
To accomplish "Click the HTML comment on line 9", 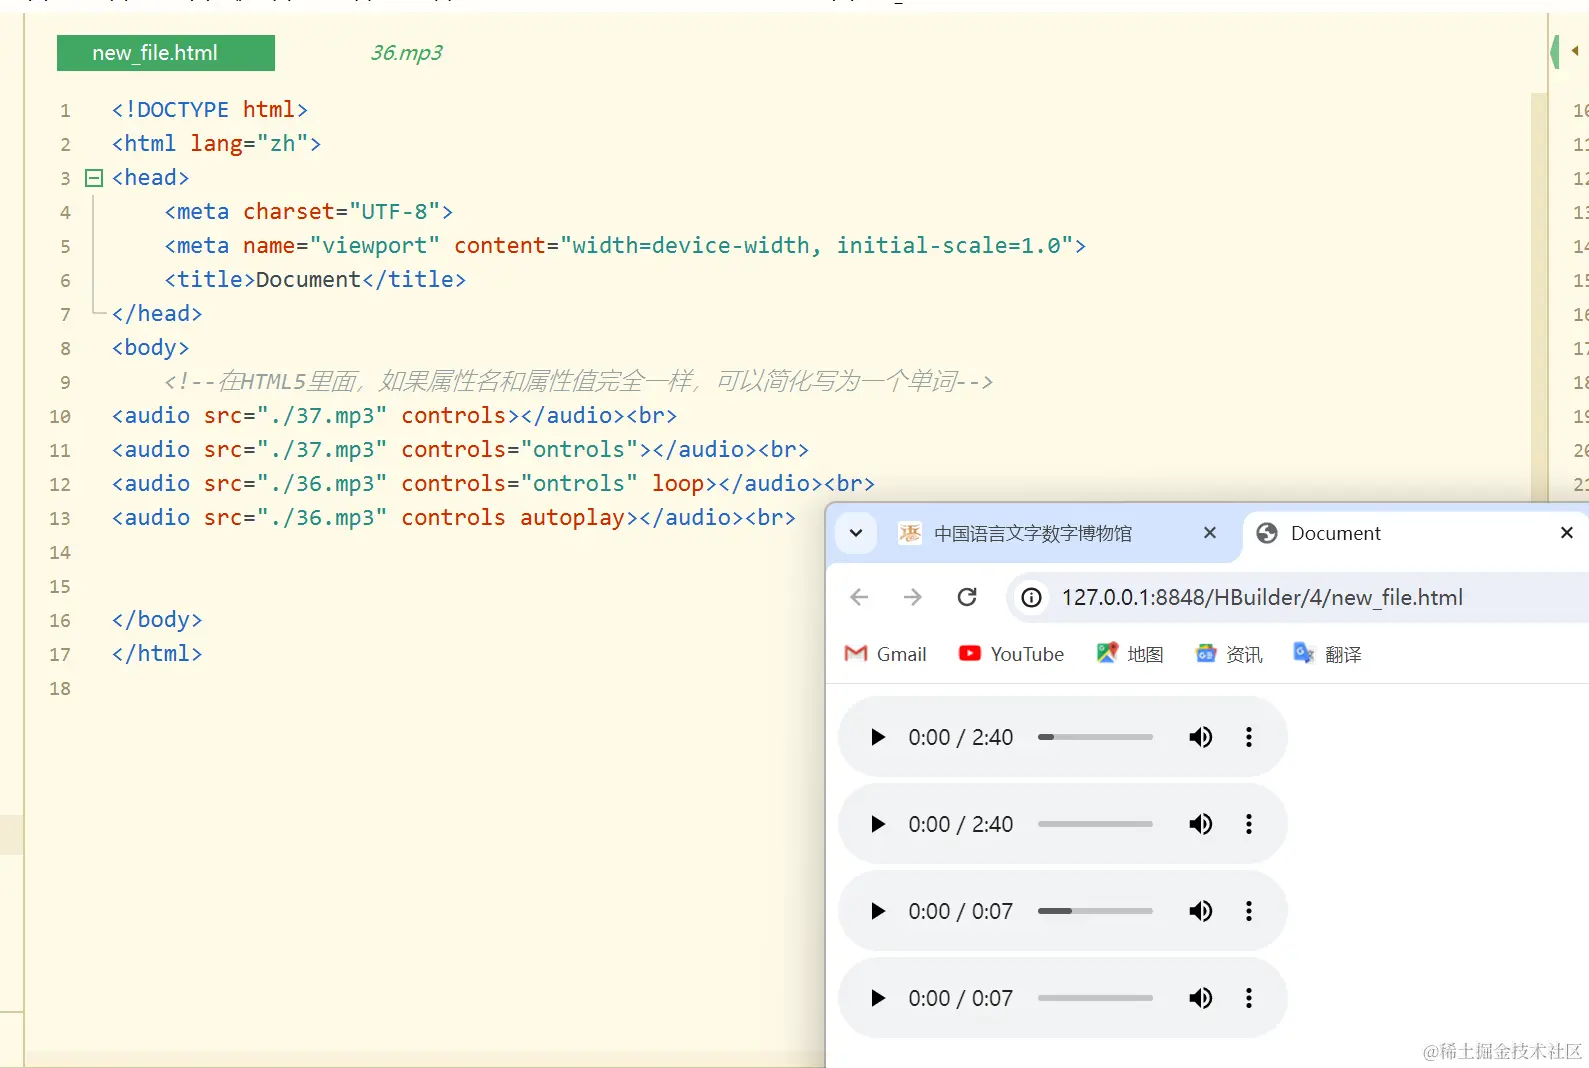I will pyautogui.click(x=578, y=382).
